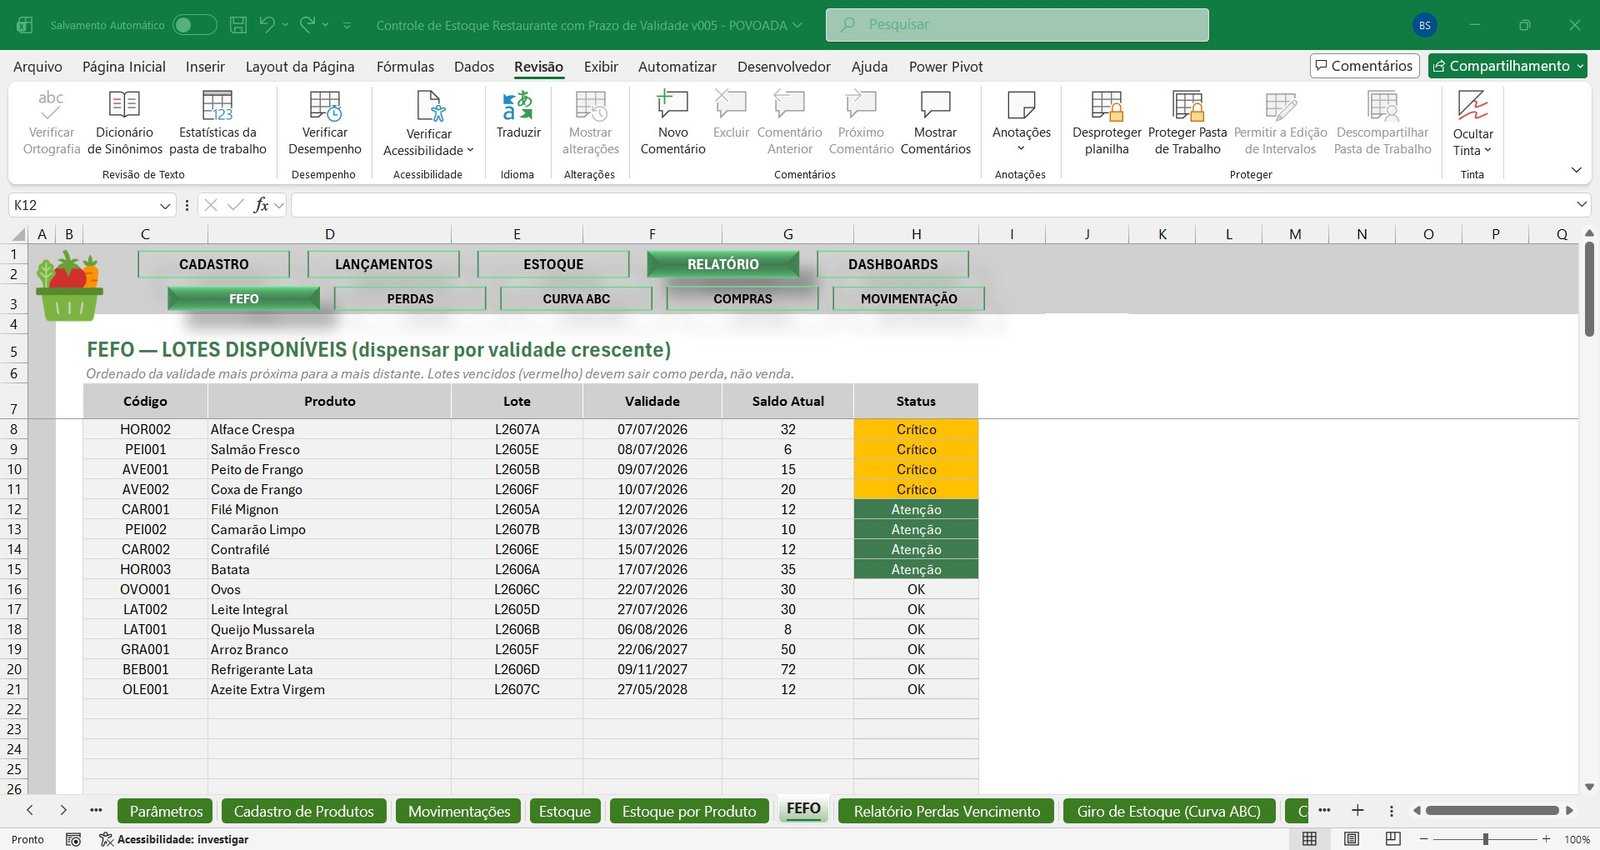Open Verificar Desempenho tool

(325, 122)
